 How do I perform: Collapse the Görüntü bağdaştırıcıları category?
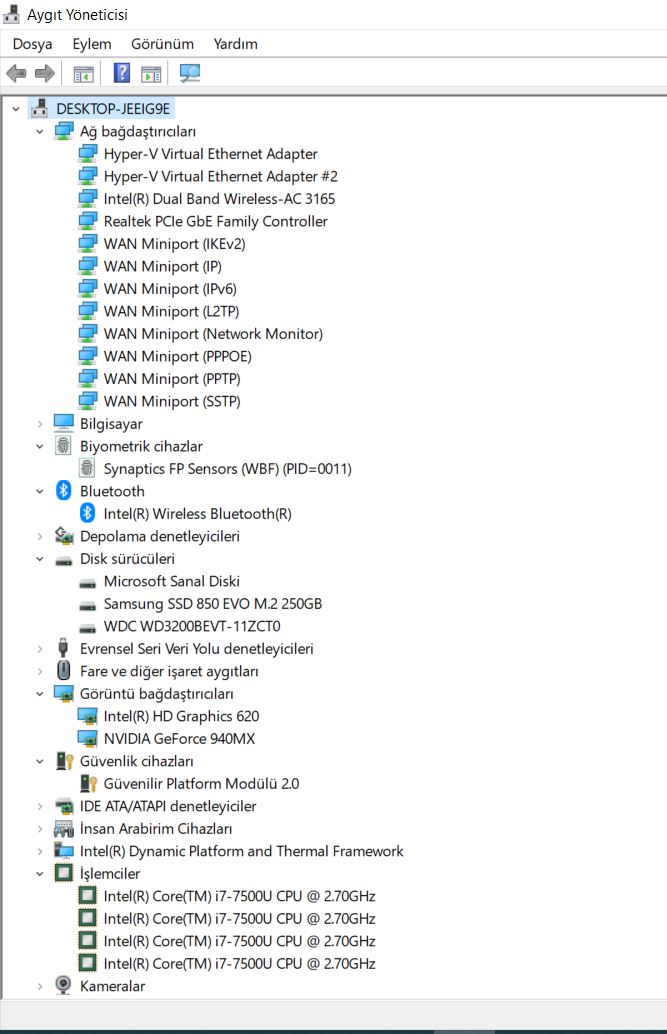pos(40,693)
